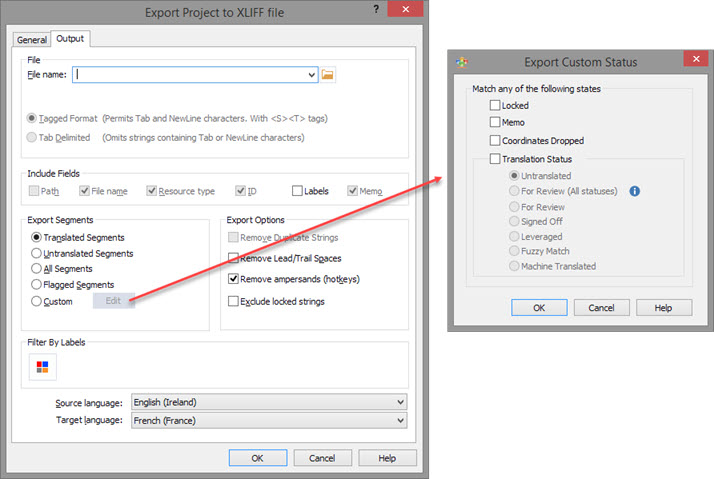Select the Machine Translated radio button
Image resolution: width=714 pixels, height=479 pixels.
pos(514,266)
